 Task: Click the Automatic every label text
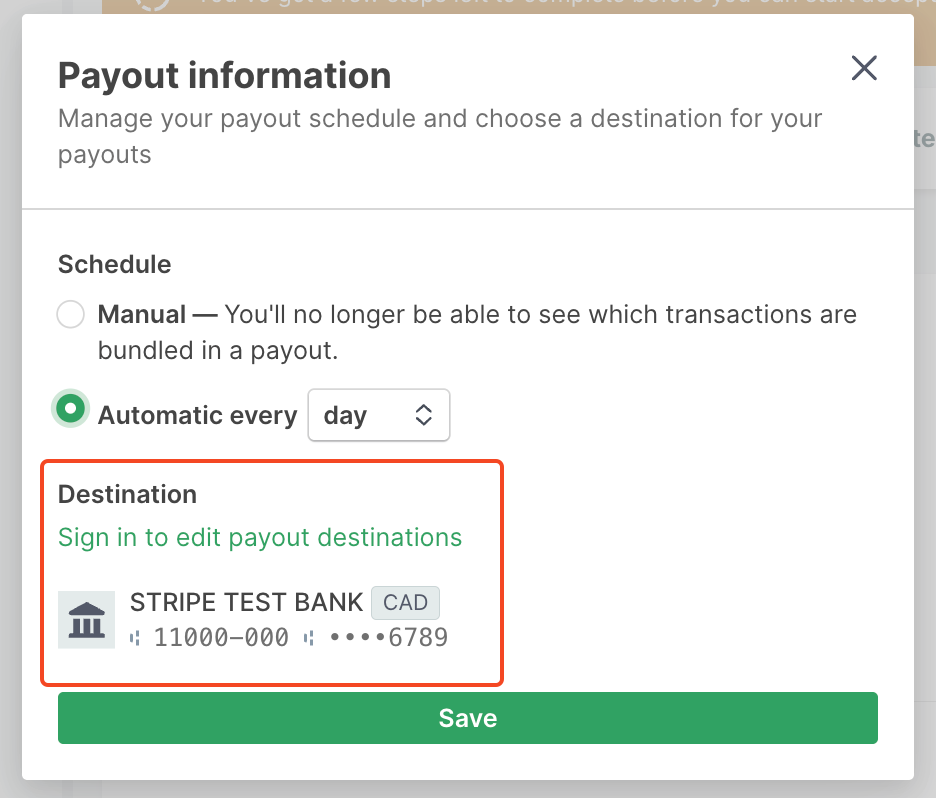(197, 415)
